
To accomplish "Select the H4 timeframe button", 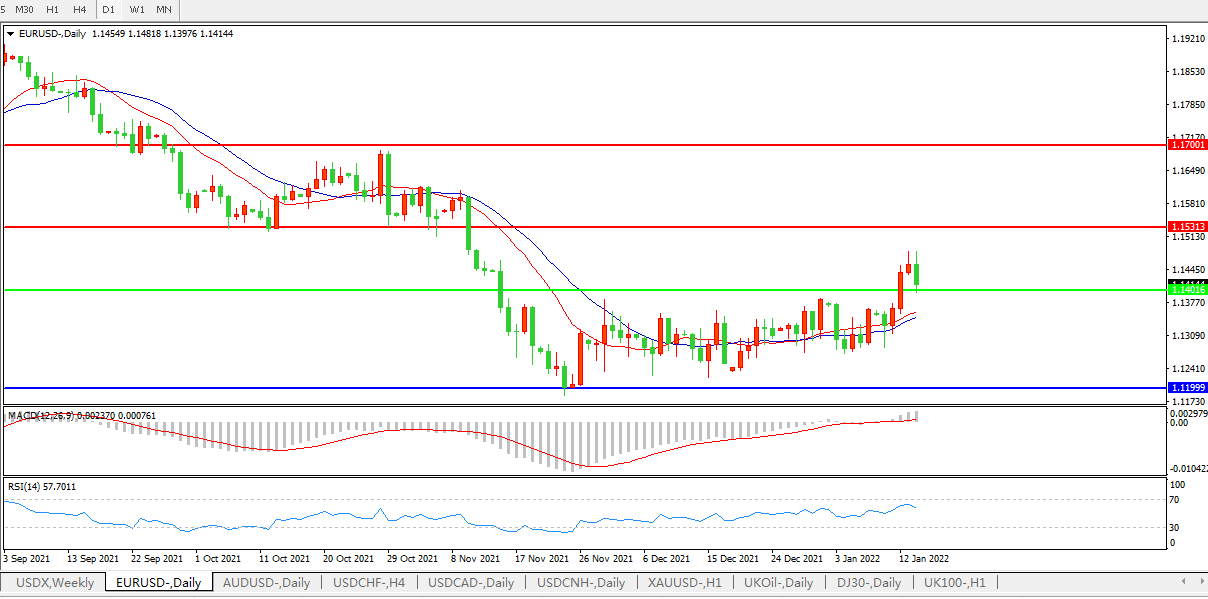I will point(80,9).
